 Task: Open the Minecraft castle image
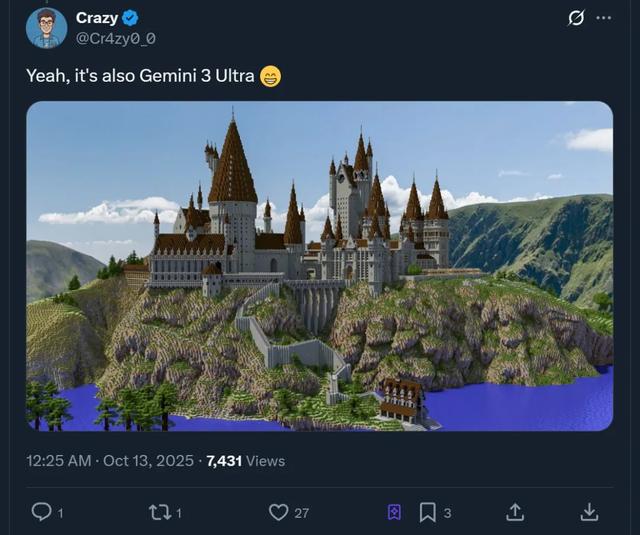click(x=319, y=266)
